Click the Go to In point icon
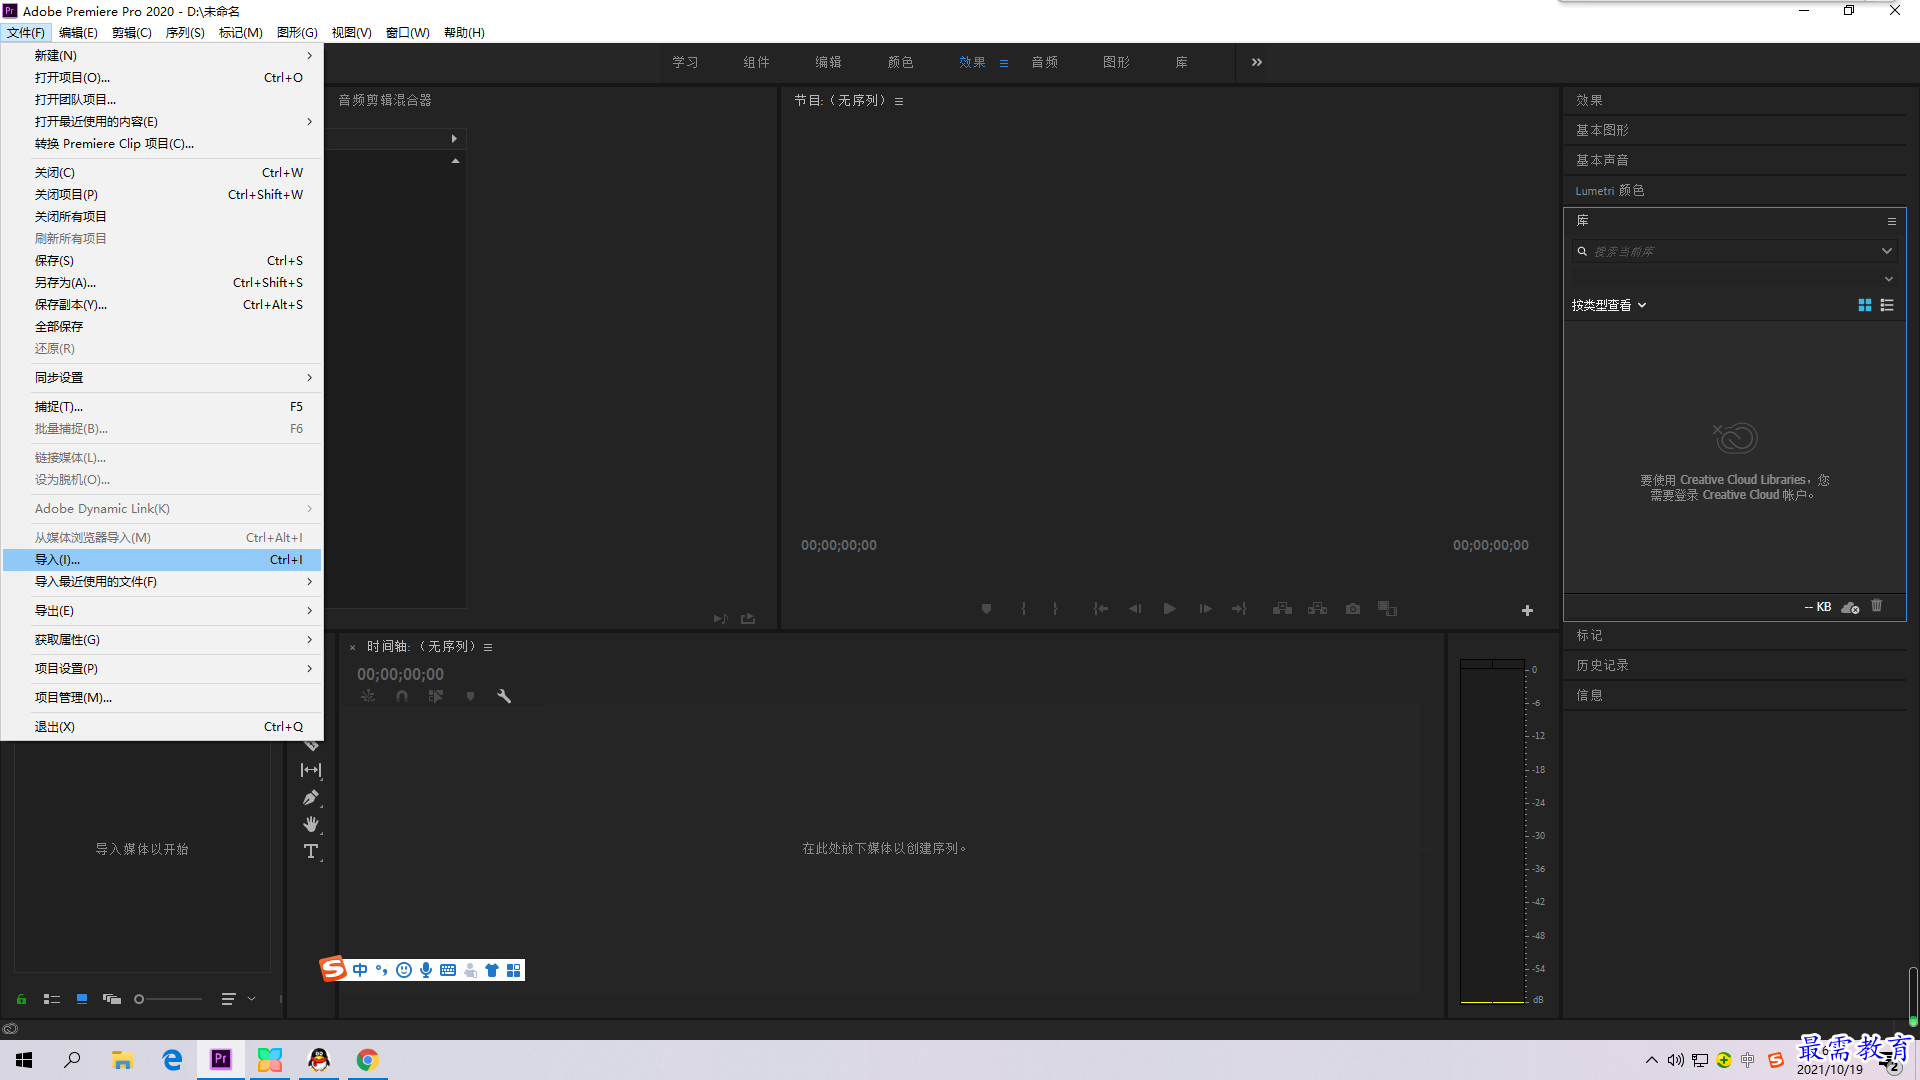 point(1100,608)
